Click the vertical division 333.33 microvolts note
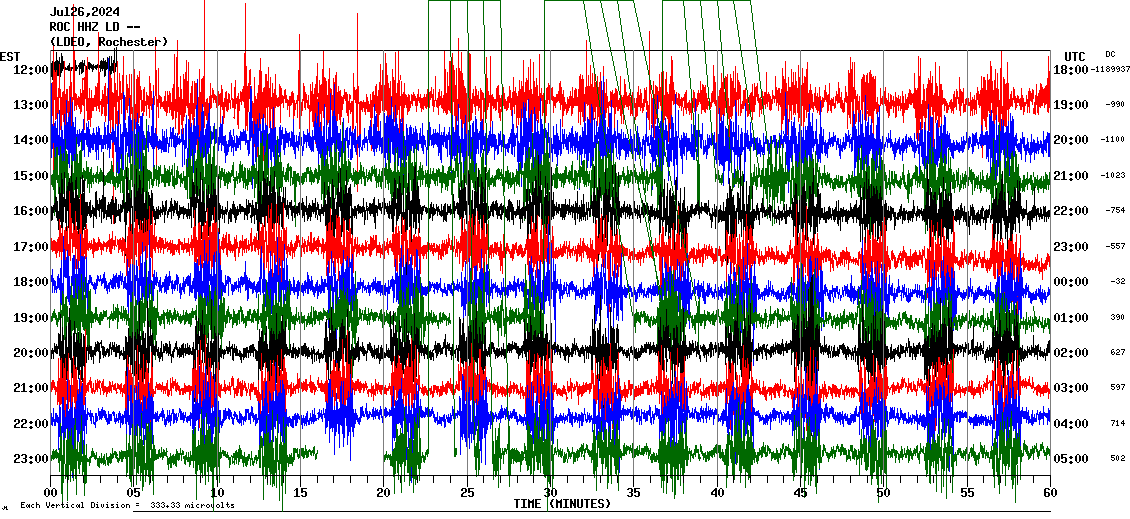 [x=127, y=505]
